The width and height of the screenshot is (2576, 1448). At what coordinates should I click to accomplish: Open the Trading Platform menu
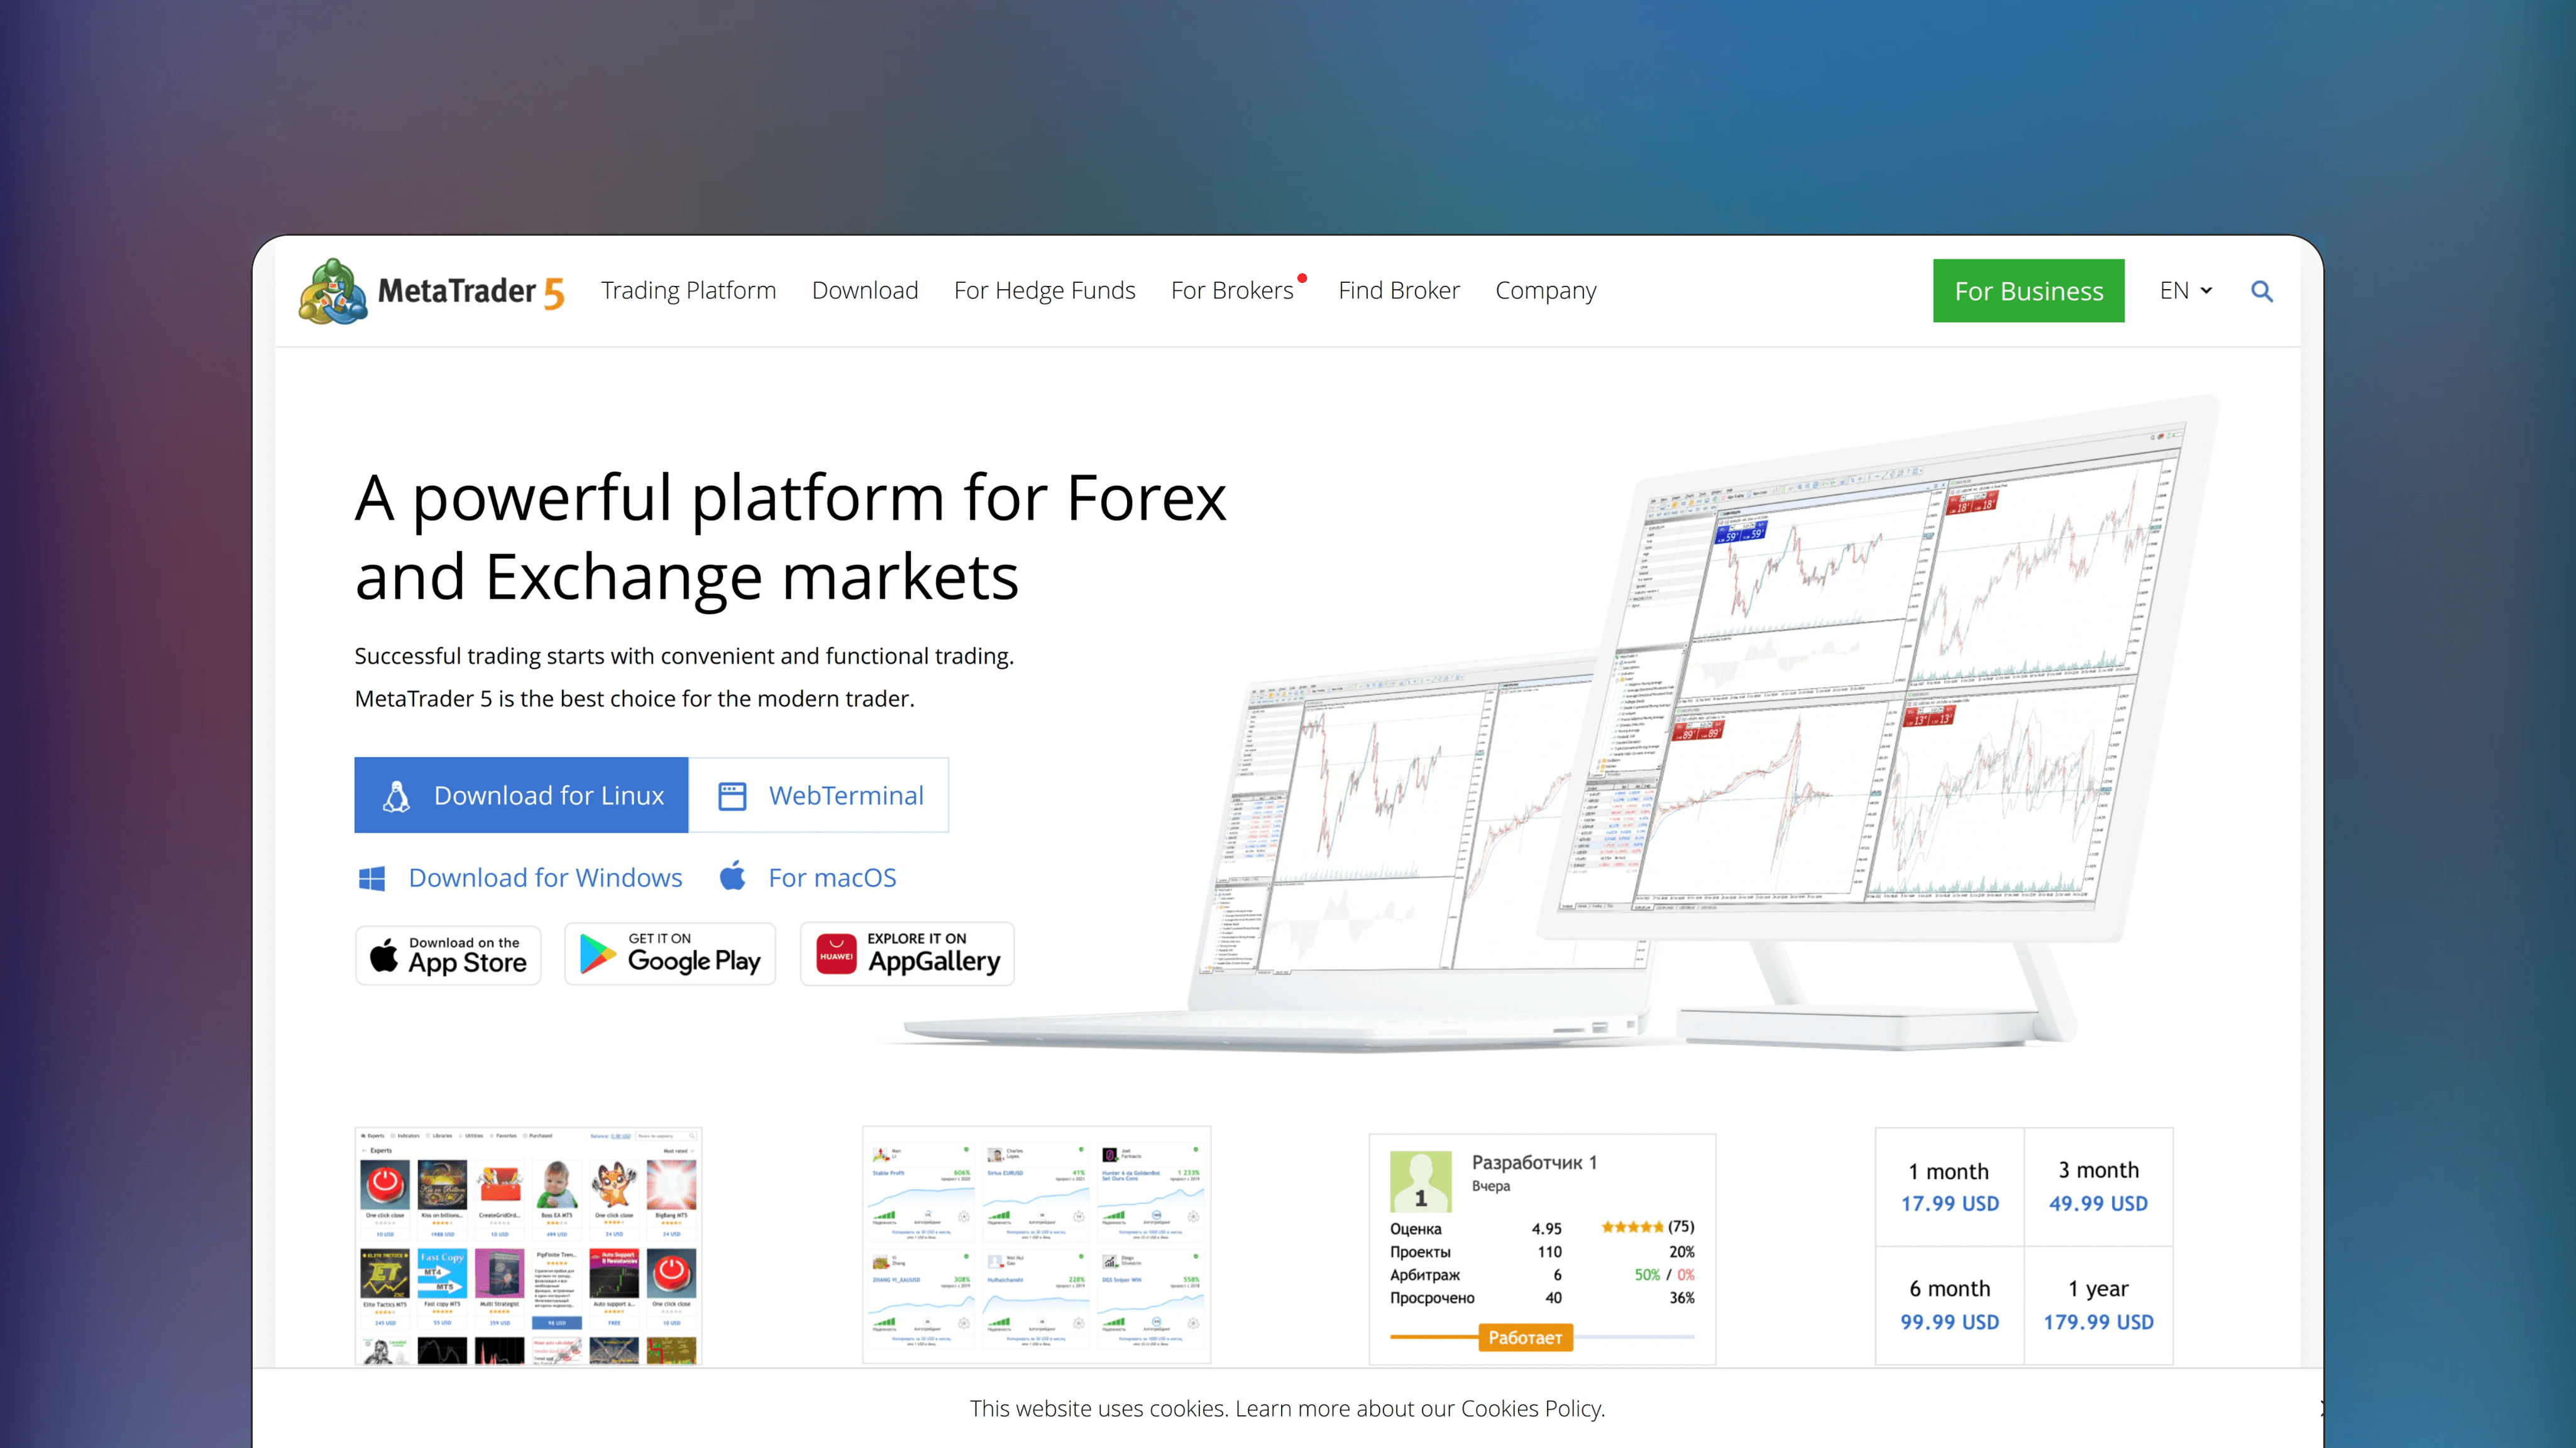pos(689,291)
